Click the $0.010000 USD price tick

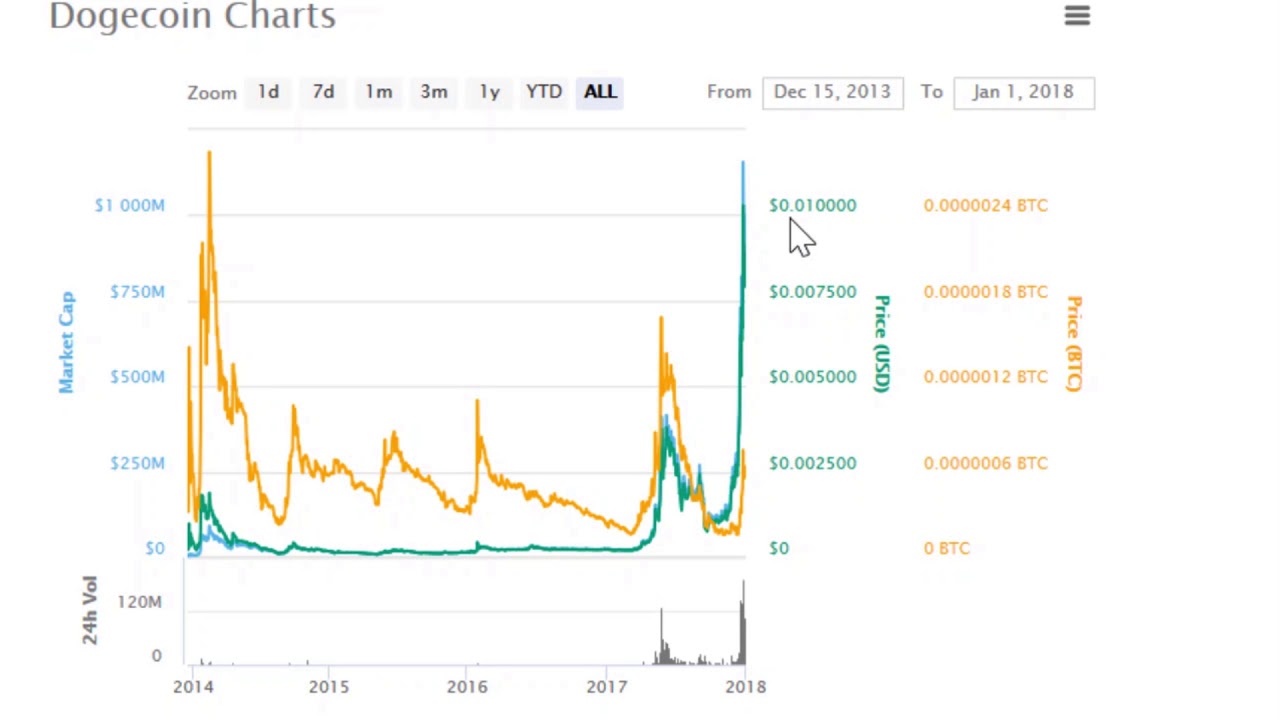(x=812, y=205)
